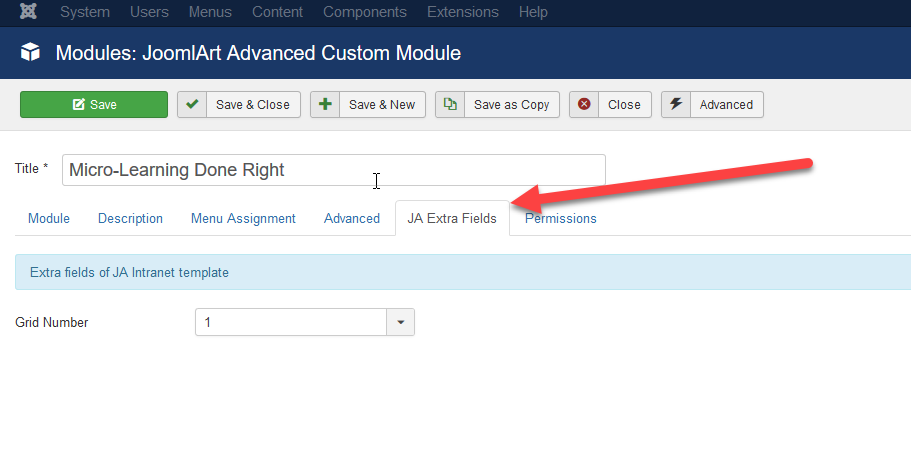Open the System menu
Image resolution: width=911 pixels, height=473 pixels.
pyautogui.click(x=85, y=12)
